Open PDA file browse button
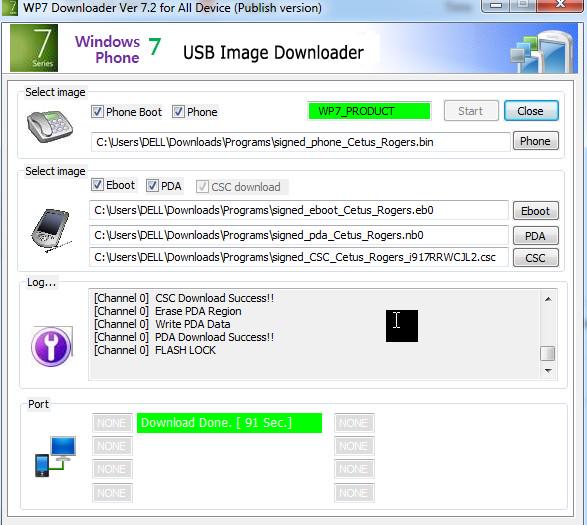The height and width of the screenshot is (525, 587). click(535, 236)
